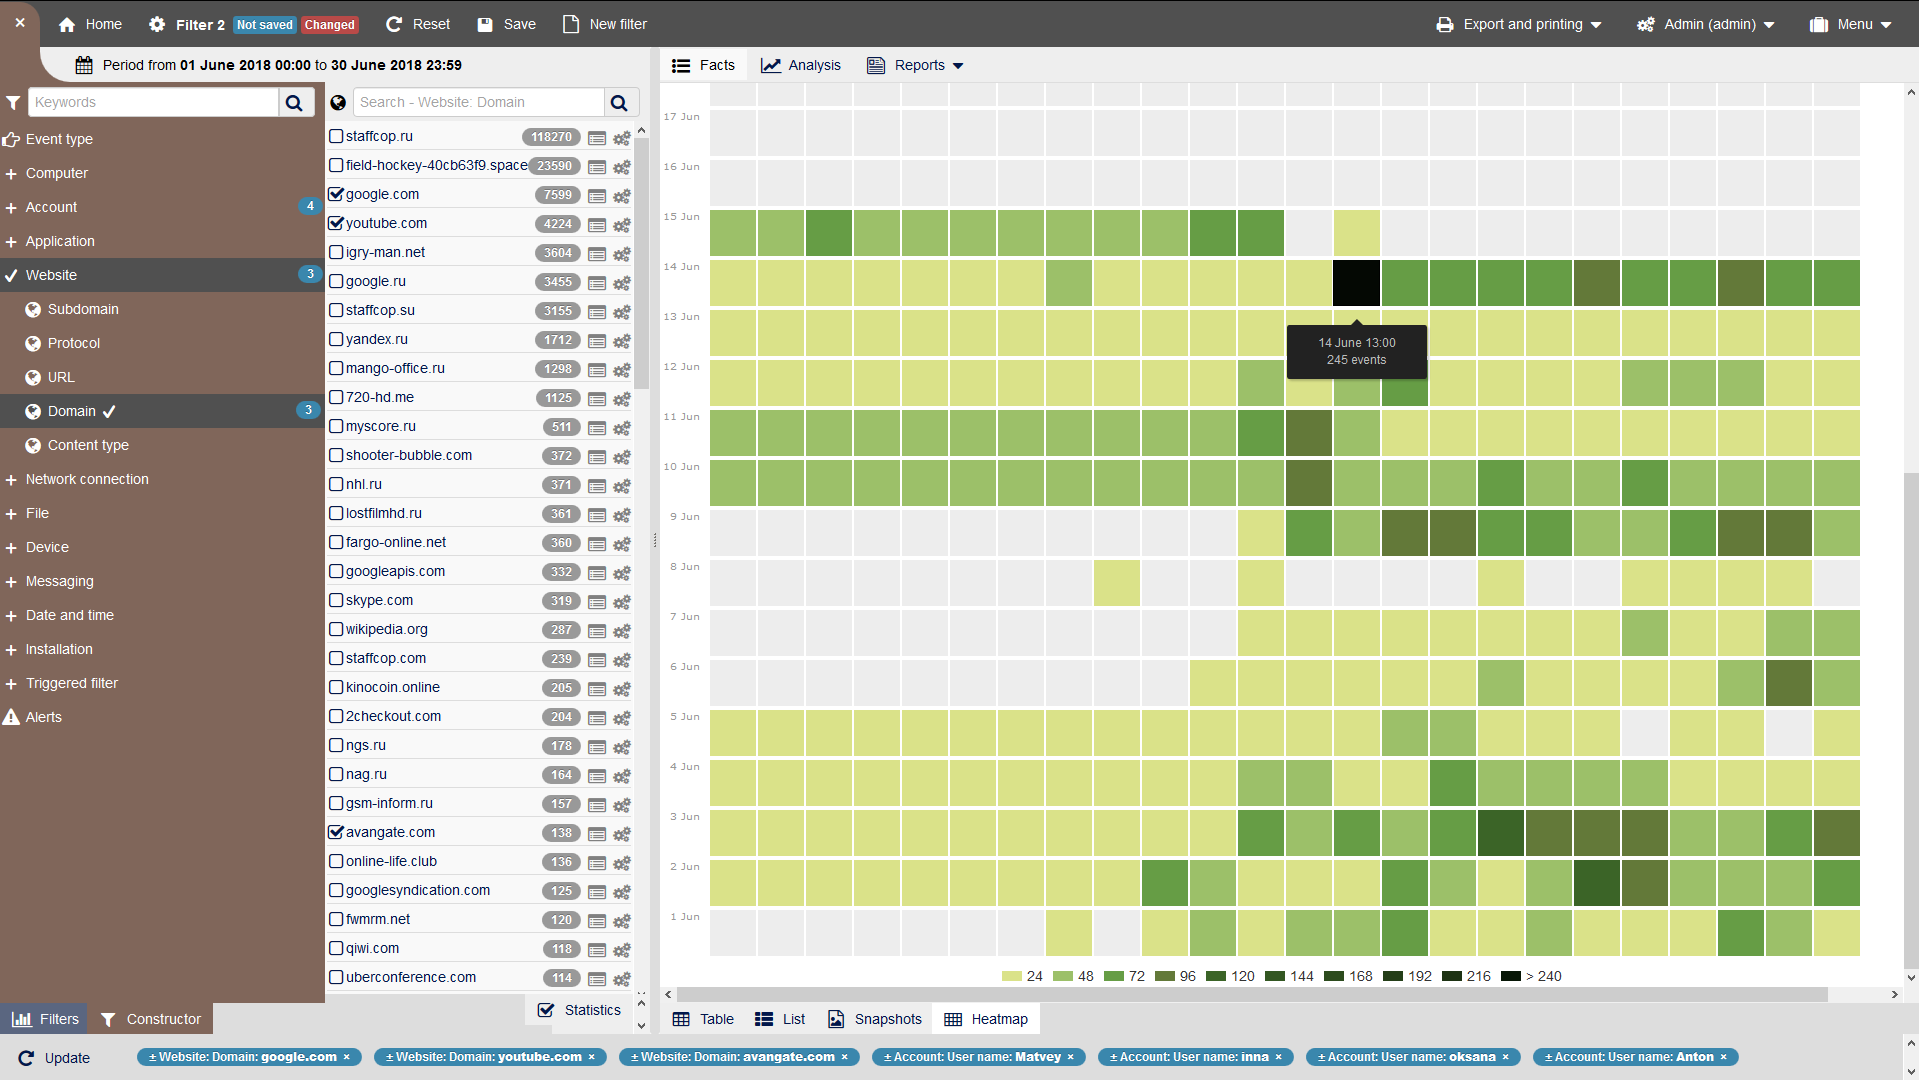Screen dimensions: 1919x1080
Task: Open the Reports dropdown
Action: [917, 65]
